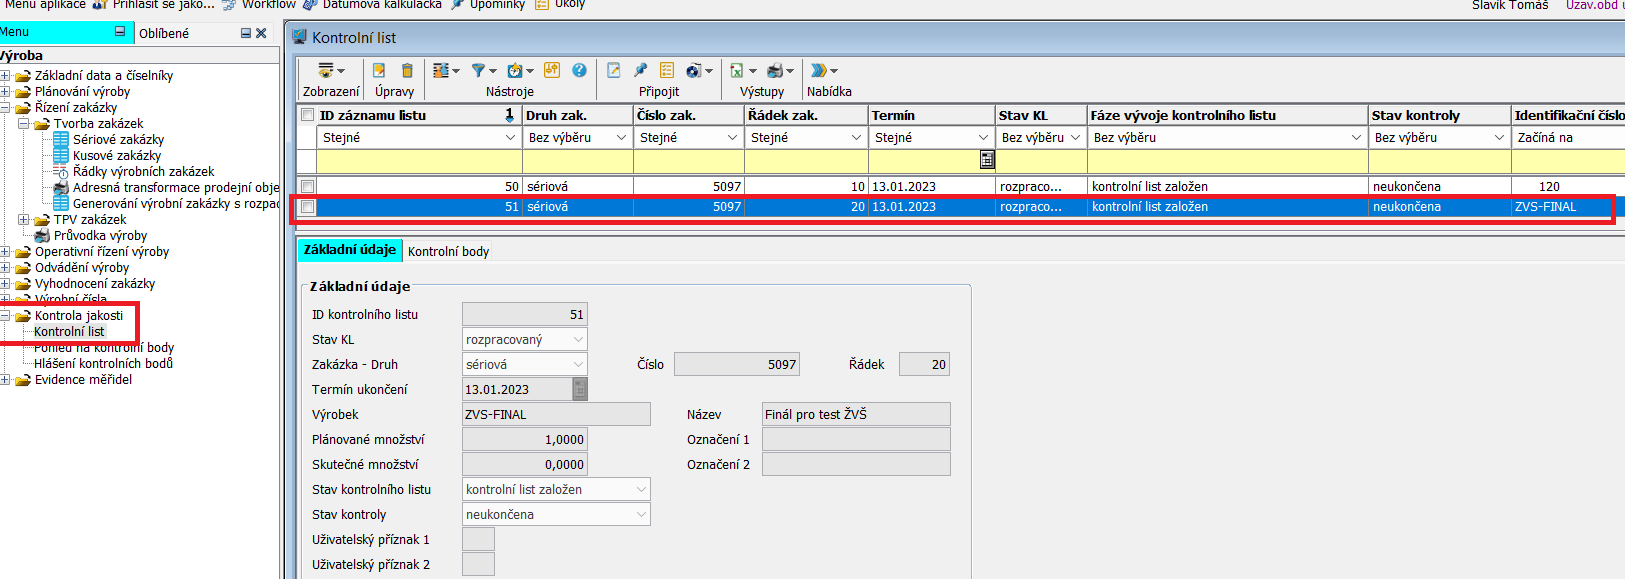Click the Fáze vývoje kontrolního listu column header

pyautogui.click(x=1182, y=115)
